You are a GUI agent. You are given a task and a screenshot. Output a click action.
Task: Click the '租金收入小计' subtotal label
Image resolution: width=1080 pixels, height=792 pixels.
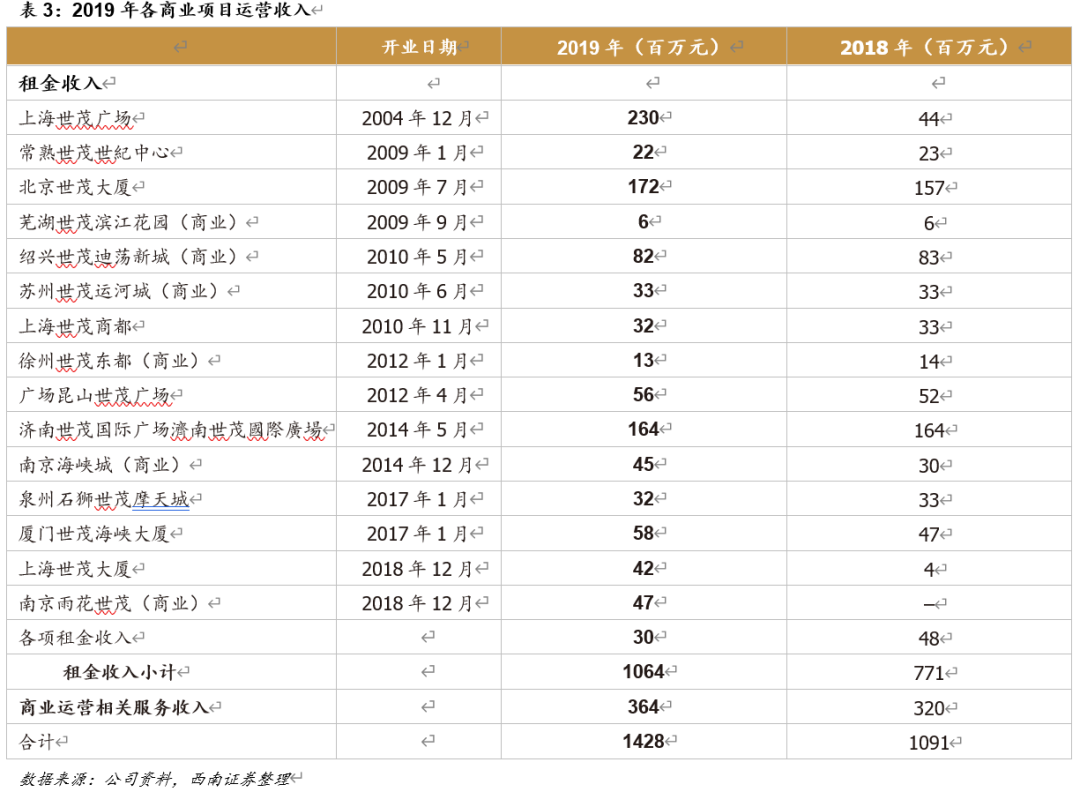point(121,672)
